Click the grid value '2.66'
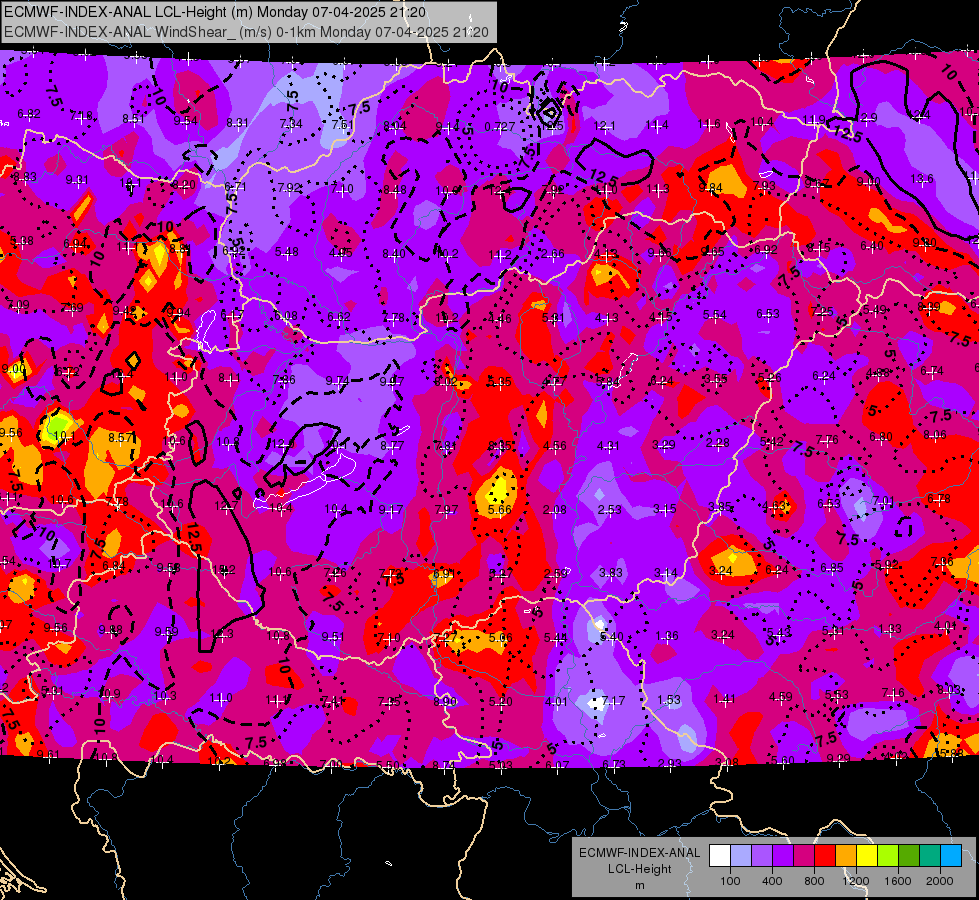The width and height of the screenshot is (979, 900). point(553,254)
